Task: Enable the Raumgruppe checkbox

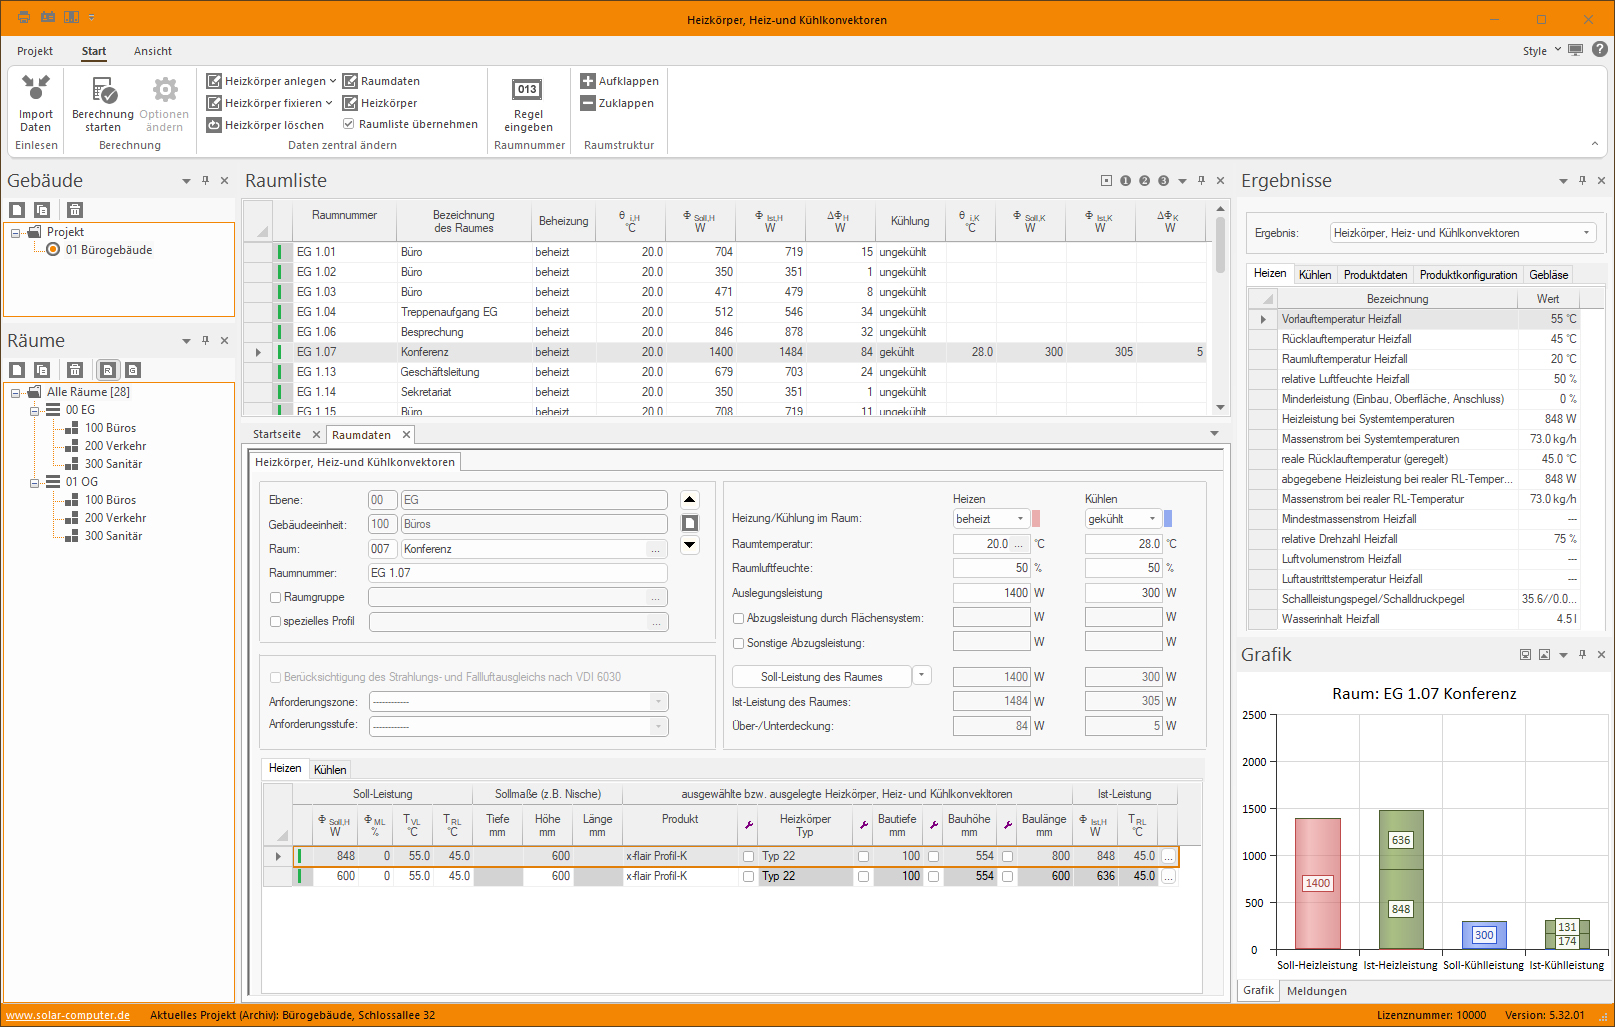Action: [x=276, y=597]
